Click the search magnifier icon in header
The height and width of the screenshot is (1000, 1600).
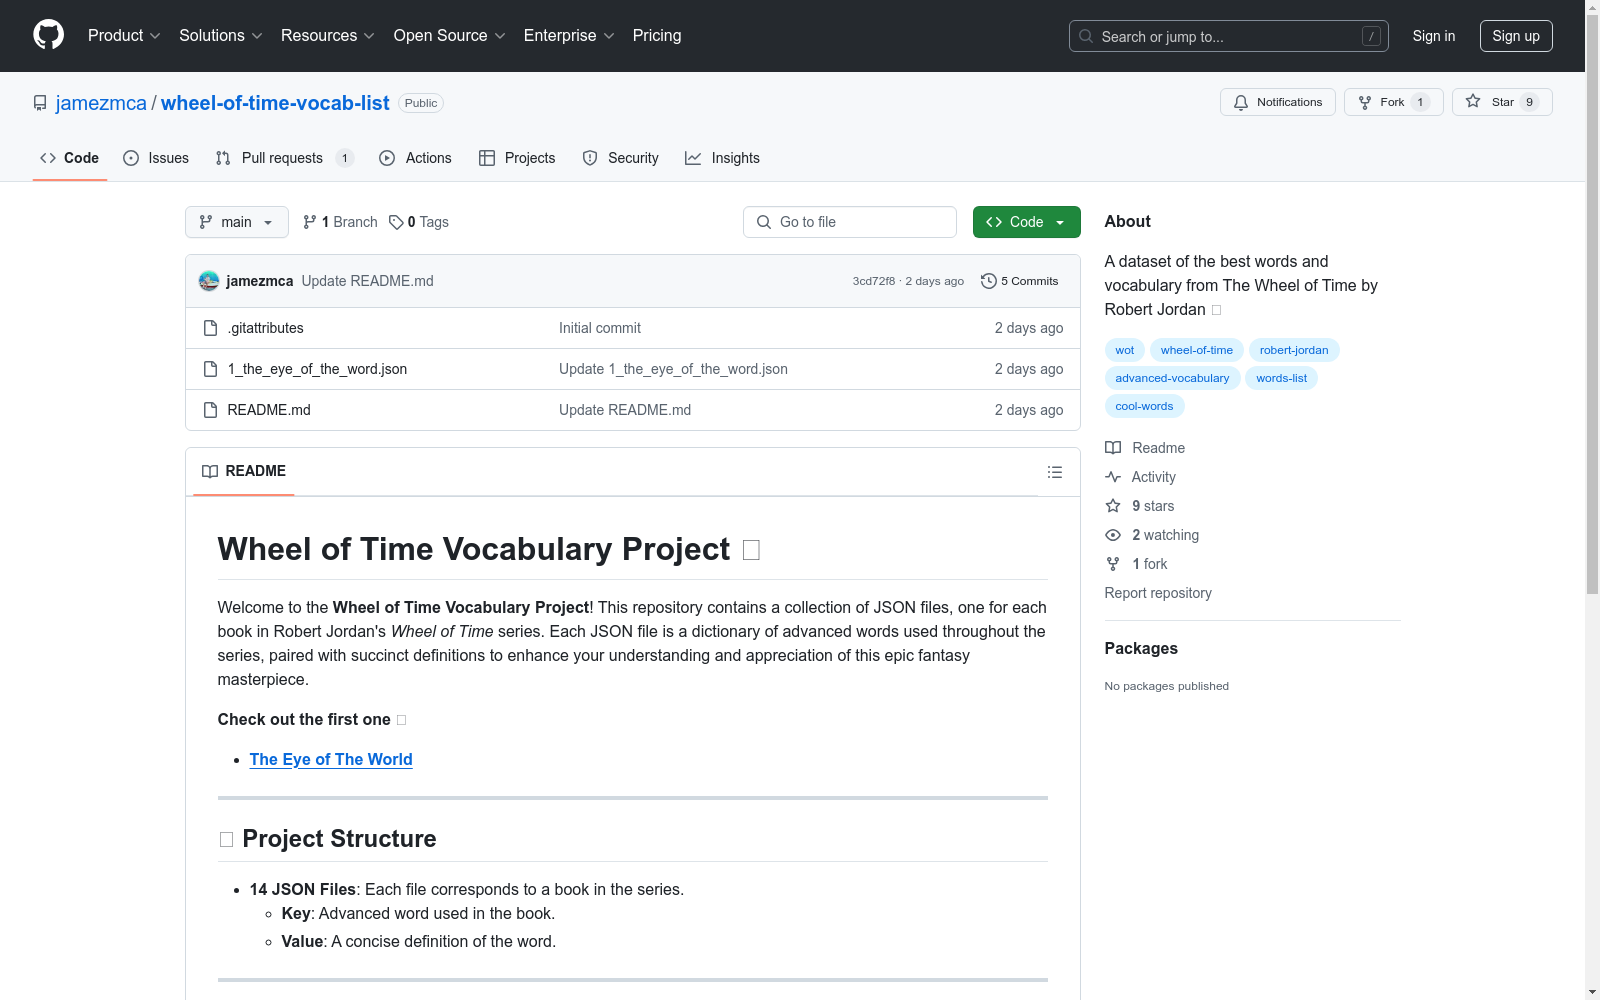coord(1086,36)
